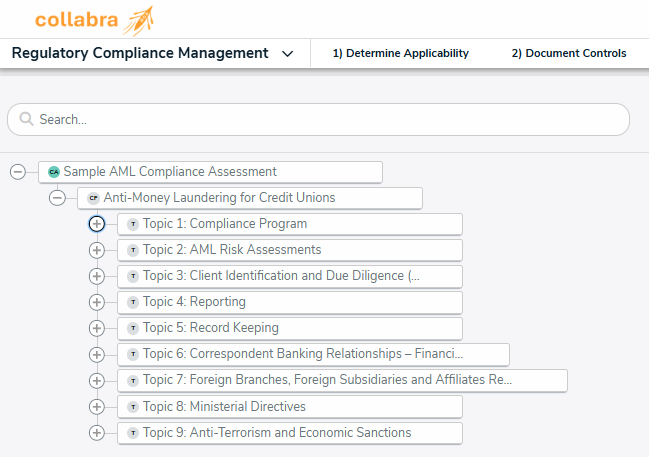
Task: Collapse the Sample AML Compliance Assessment node
Action: click(x=17, y=172)
